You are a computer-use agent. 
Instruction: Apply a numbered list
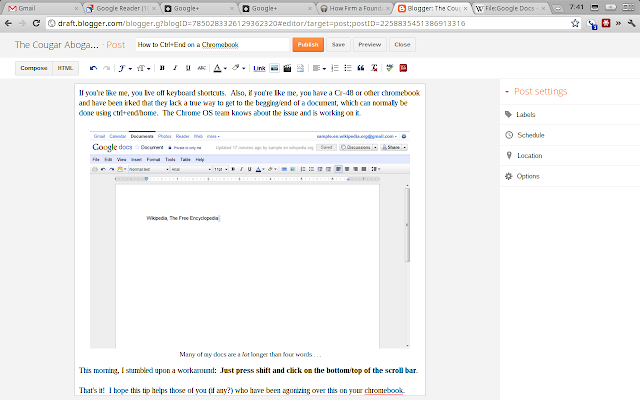tap(335, 68)
